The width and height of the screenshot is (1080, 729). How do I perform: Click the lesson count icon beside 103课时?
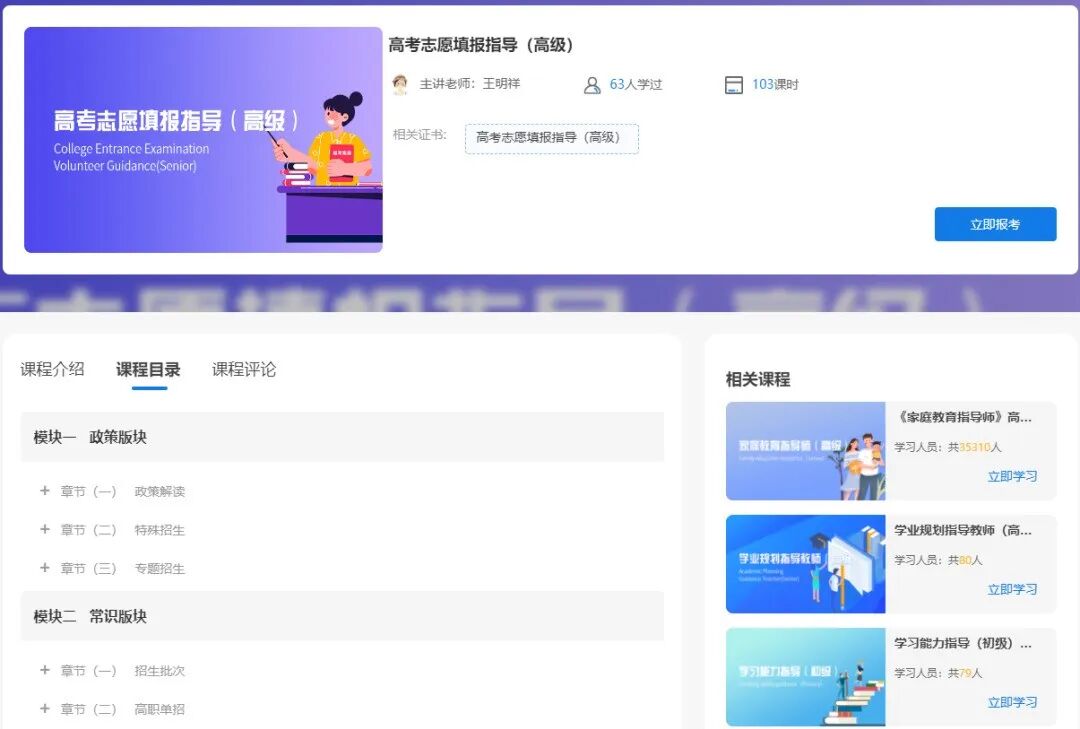[734, 85]
